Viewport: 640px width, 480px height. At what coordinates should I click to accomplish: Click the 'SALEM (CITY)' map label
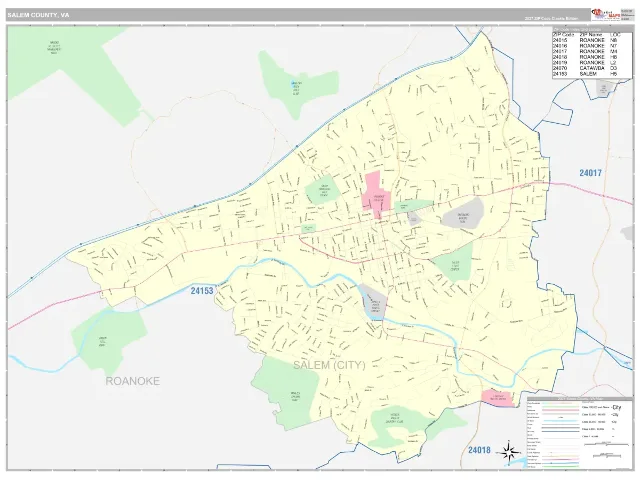pyautogui.click(x=329, y=365)
